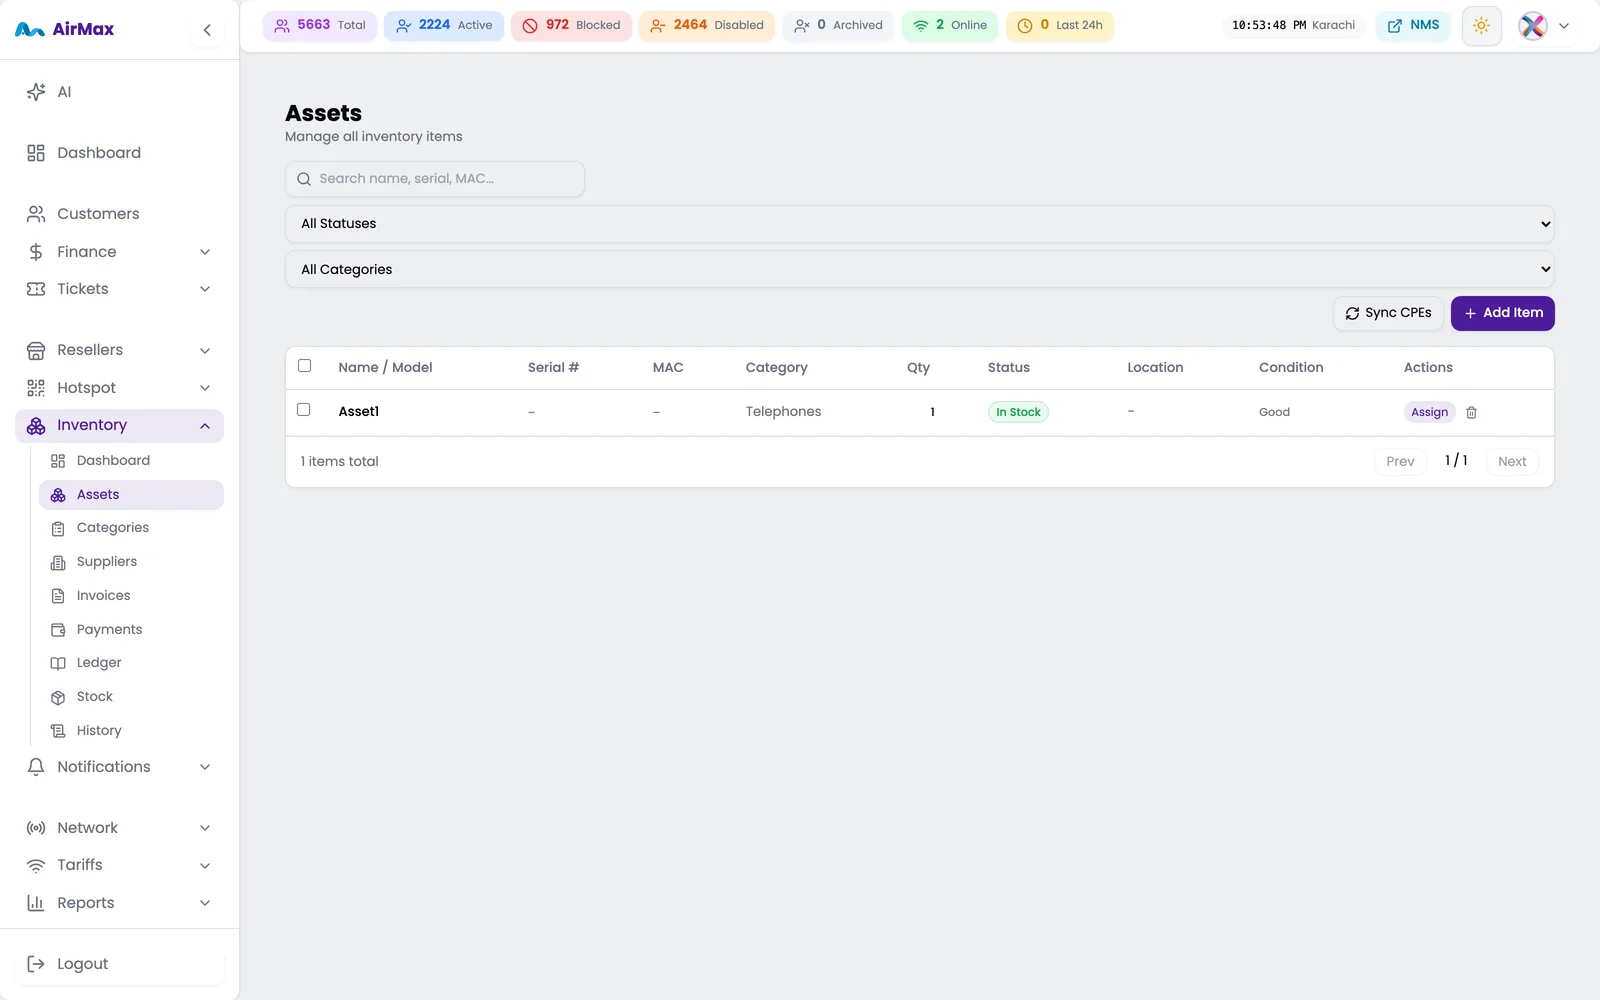1600x1000 pixels.
Task: Click the 2464 Disabled stat badge
Action: pyautogui.click(x=706, y=25)
